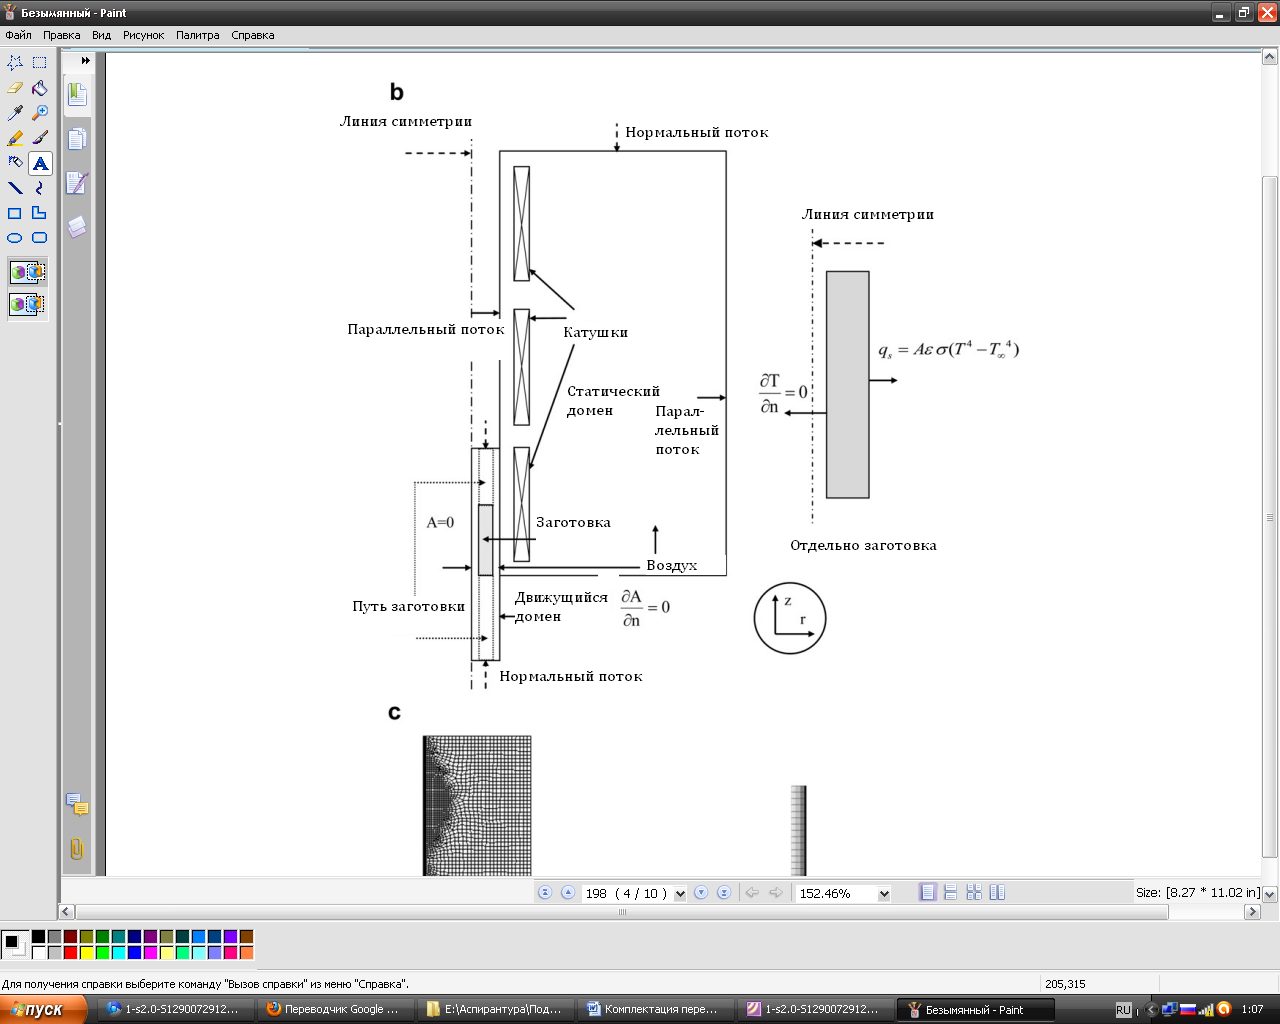Open the 152.46% zoom dropdown
The image size is (1280, 1024).
(884, 894)
